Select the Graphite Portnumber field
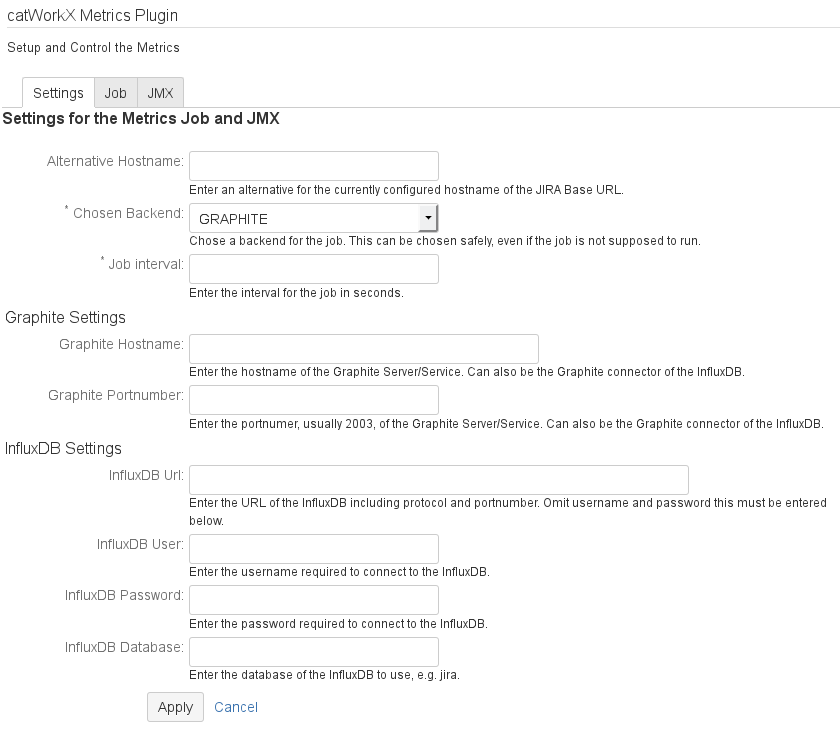Viewport: 840px width, 734px height. coord(313,400)
